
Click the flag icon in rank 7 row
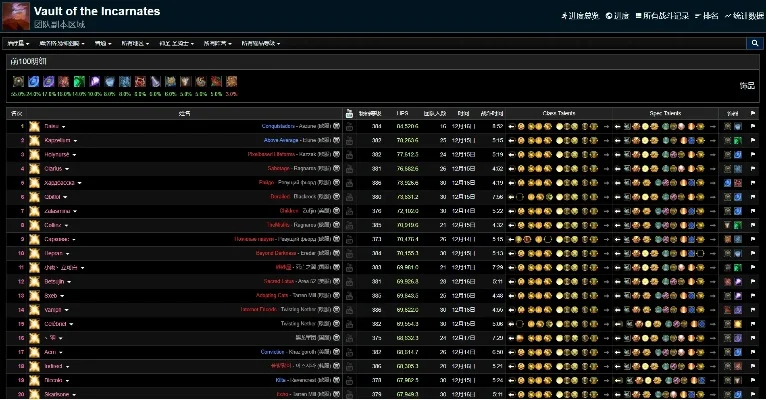point(753,211)
